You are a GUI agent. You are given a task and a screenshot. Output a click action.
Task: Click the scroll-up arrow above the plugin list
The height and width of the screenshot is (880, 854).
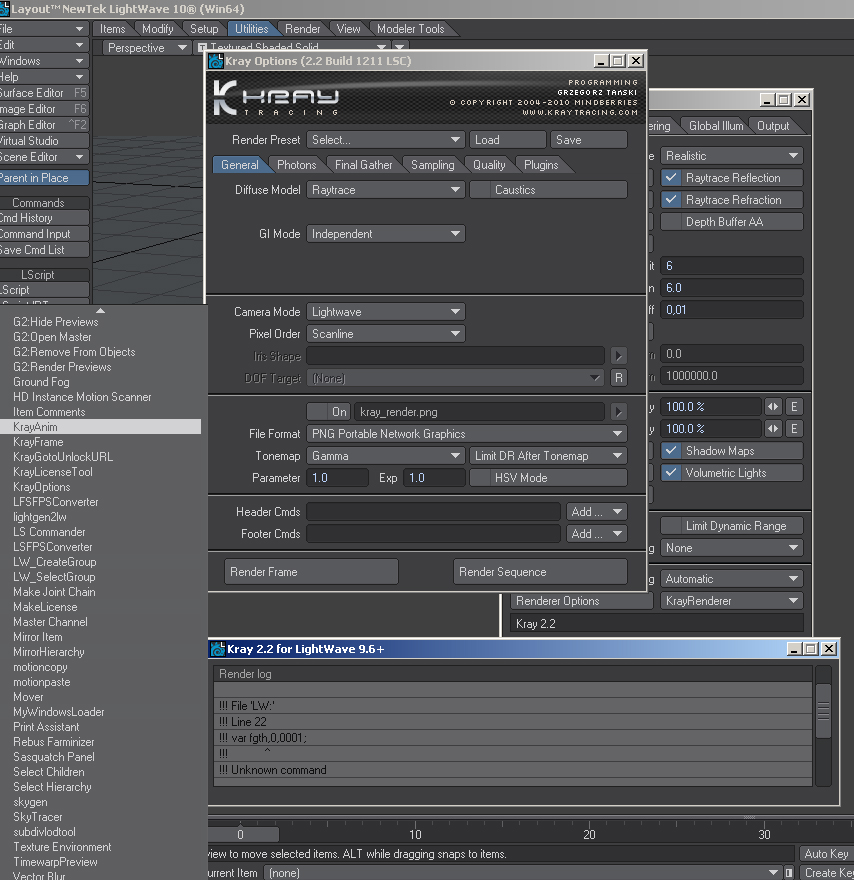pyautogui.click(x=100, y=310)
